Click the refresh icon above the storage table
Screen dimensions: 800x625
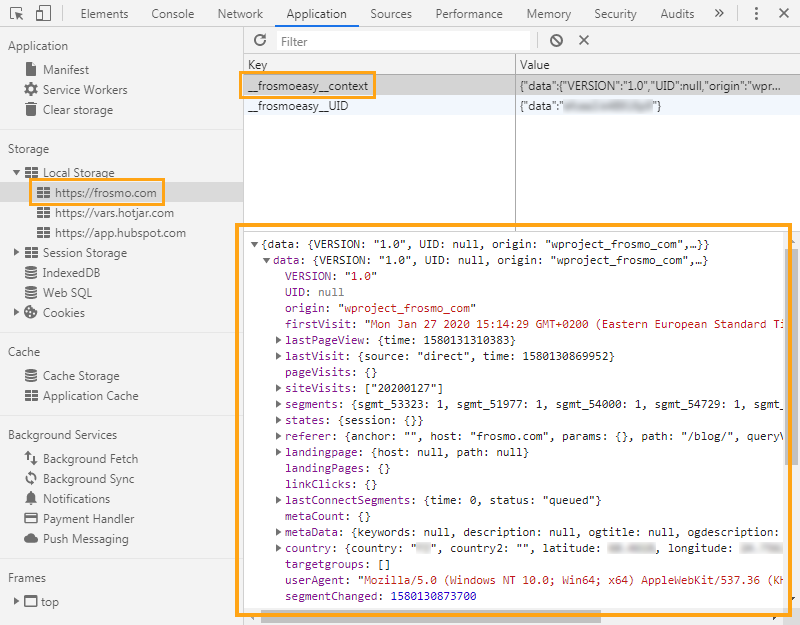pos(262,39)
